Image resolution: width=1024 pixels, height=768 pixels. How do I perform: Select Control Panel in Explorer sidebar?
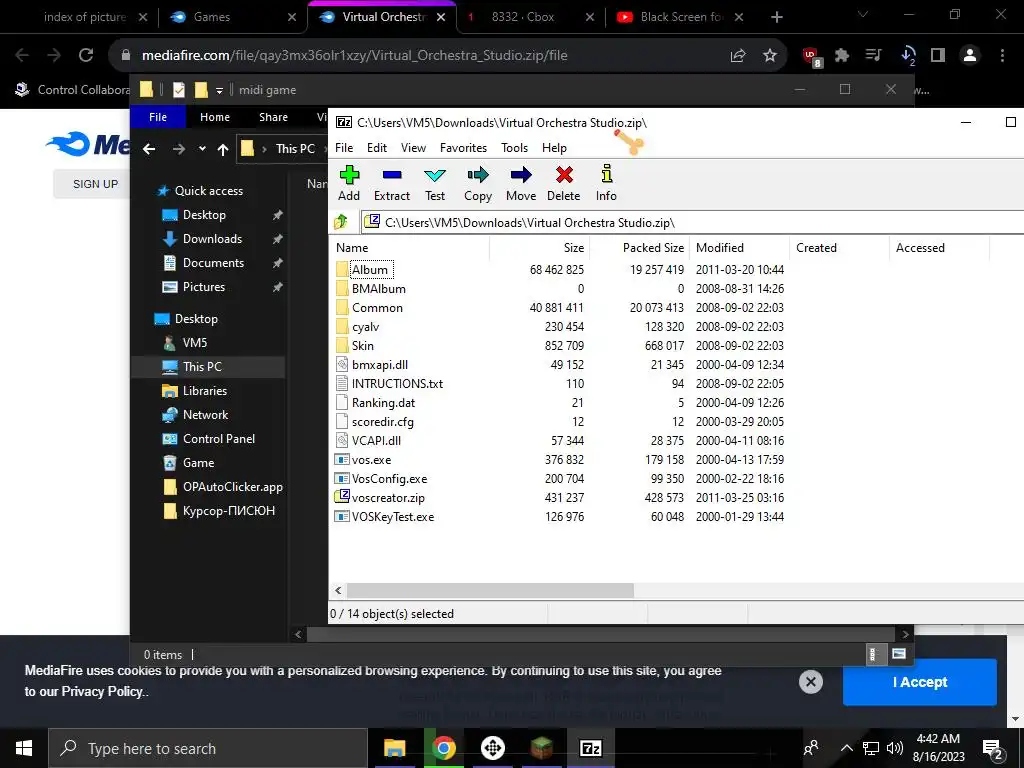pyautogui.click(x=219, y=439)
